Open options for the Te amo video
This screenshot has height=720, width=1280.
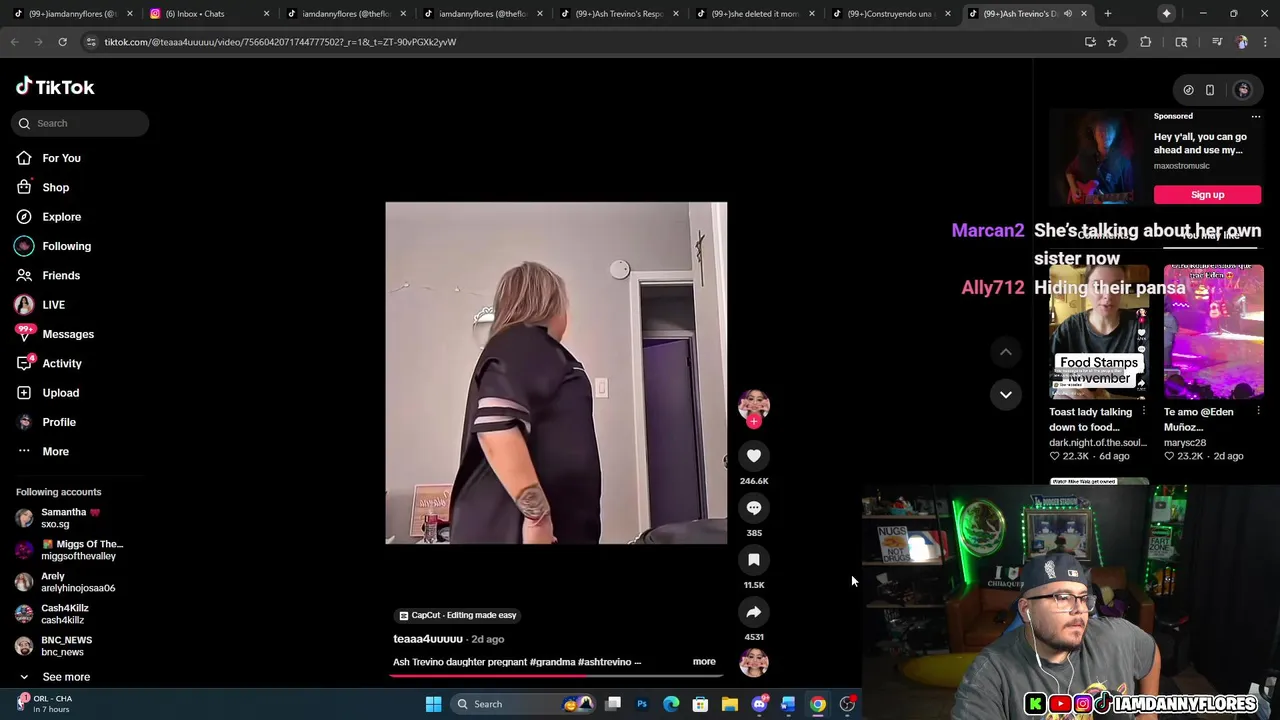(1258, 411)
